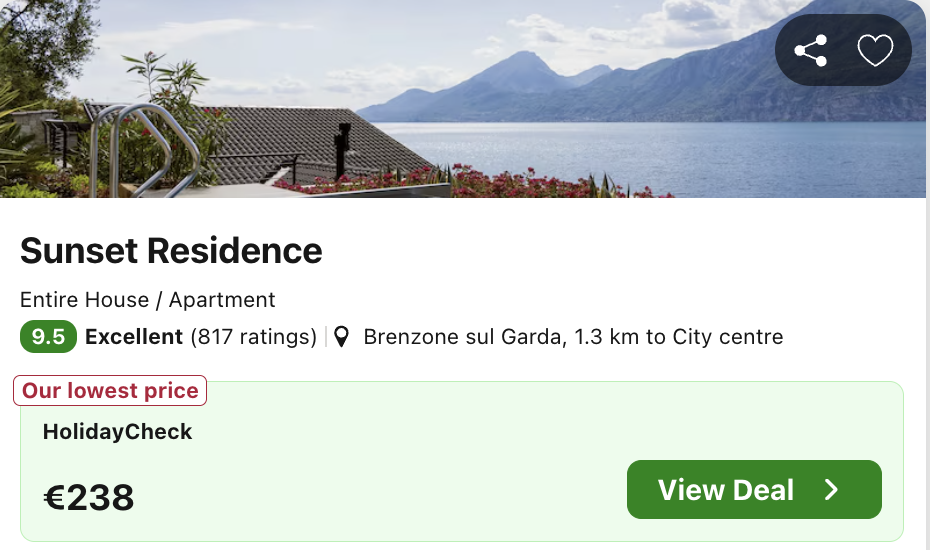Click the chevron arrow inside View Deal
This screenshot has width=930, height=550.
[x=832, y=489]
